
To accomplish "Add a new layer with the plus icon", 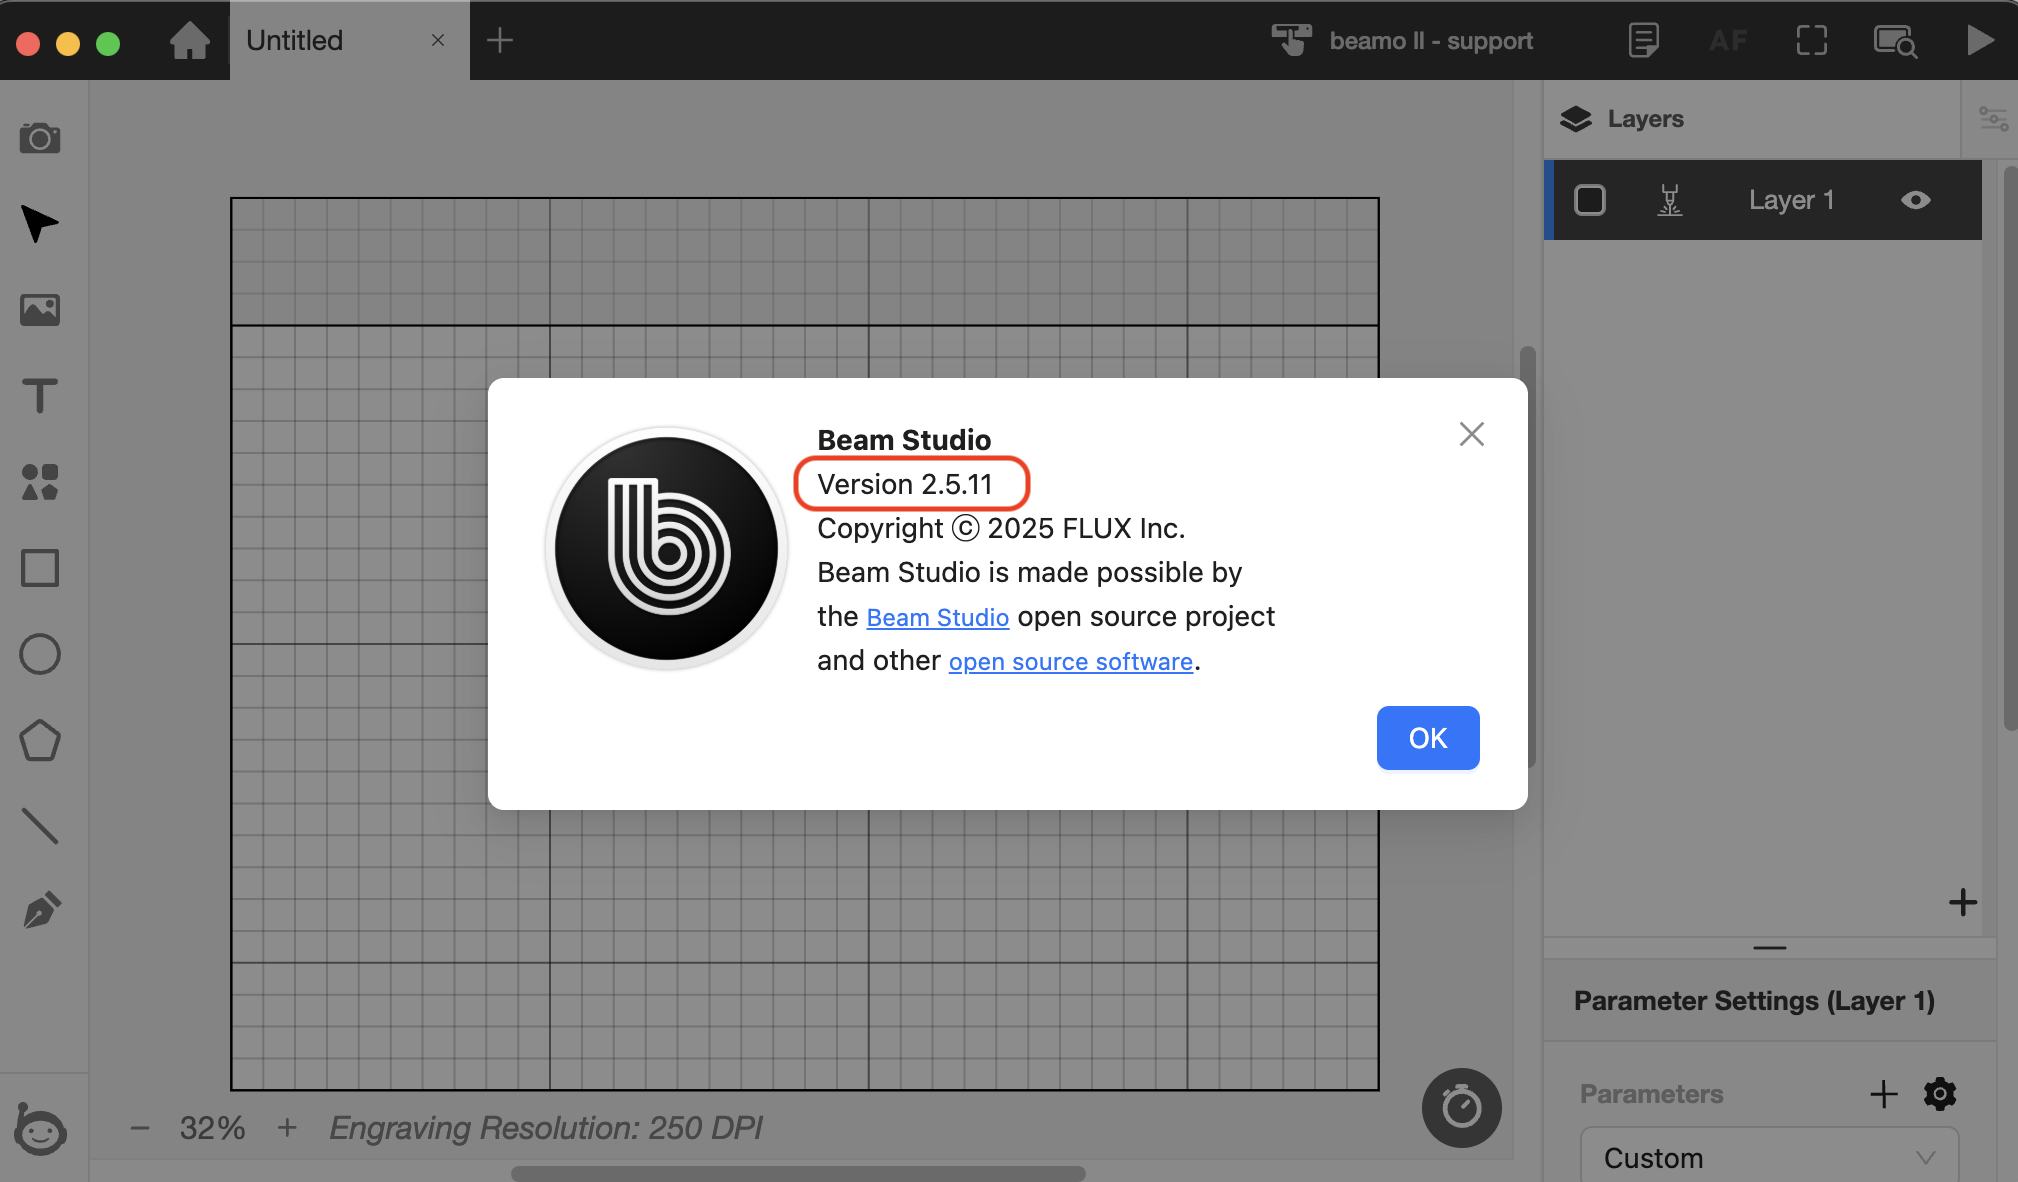I will [x=1962, y=902].
